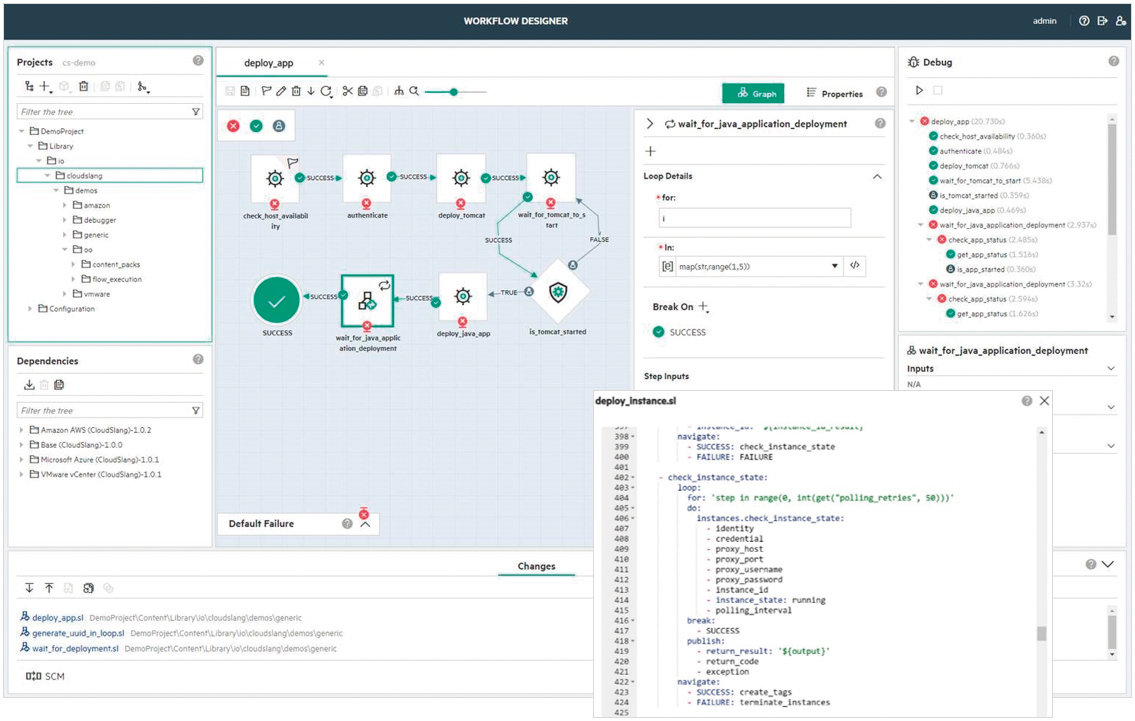The height and width of the screenshot is (721, 1135).
Task: Click the cut scissors icon in canvas toolbar
Action: pos(348,92)
